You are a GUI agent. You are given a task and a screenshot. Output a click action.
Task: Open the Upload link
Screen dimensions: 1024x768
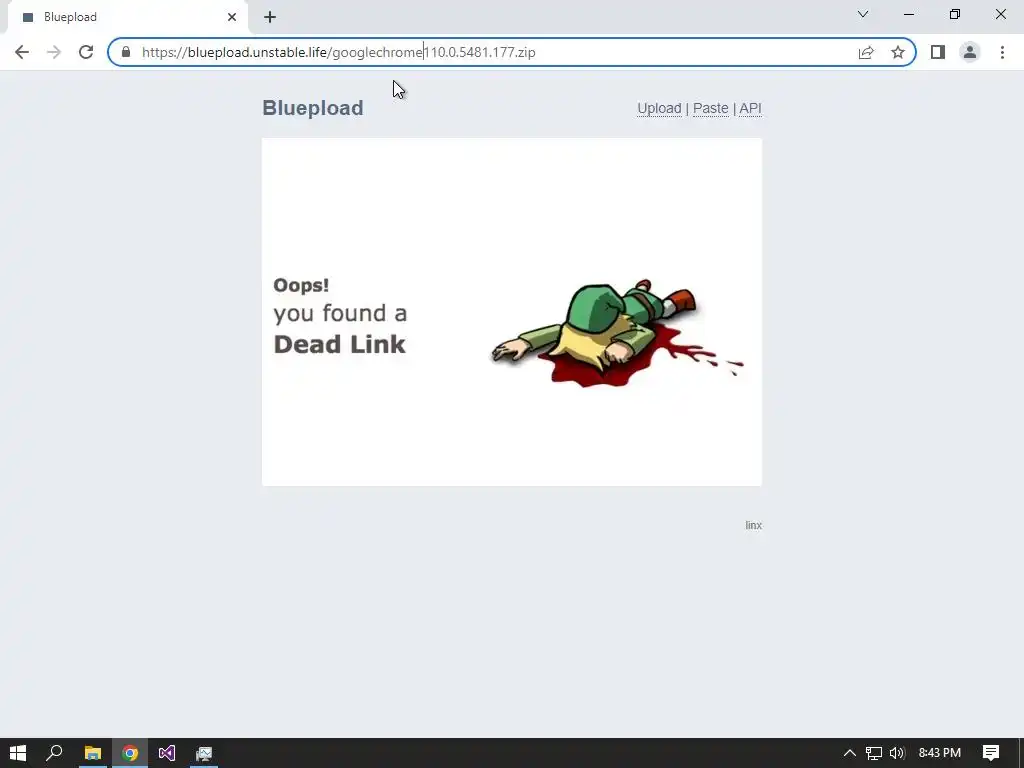(659, 108)
